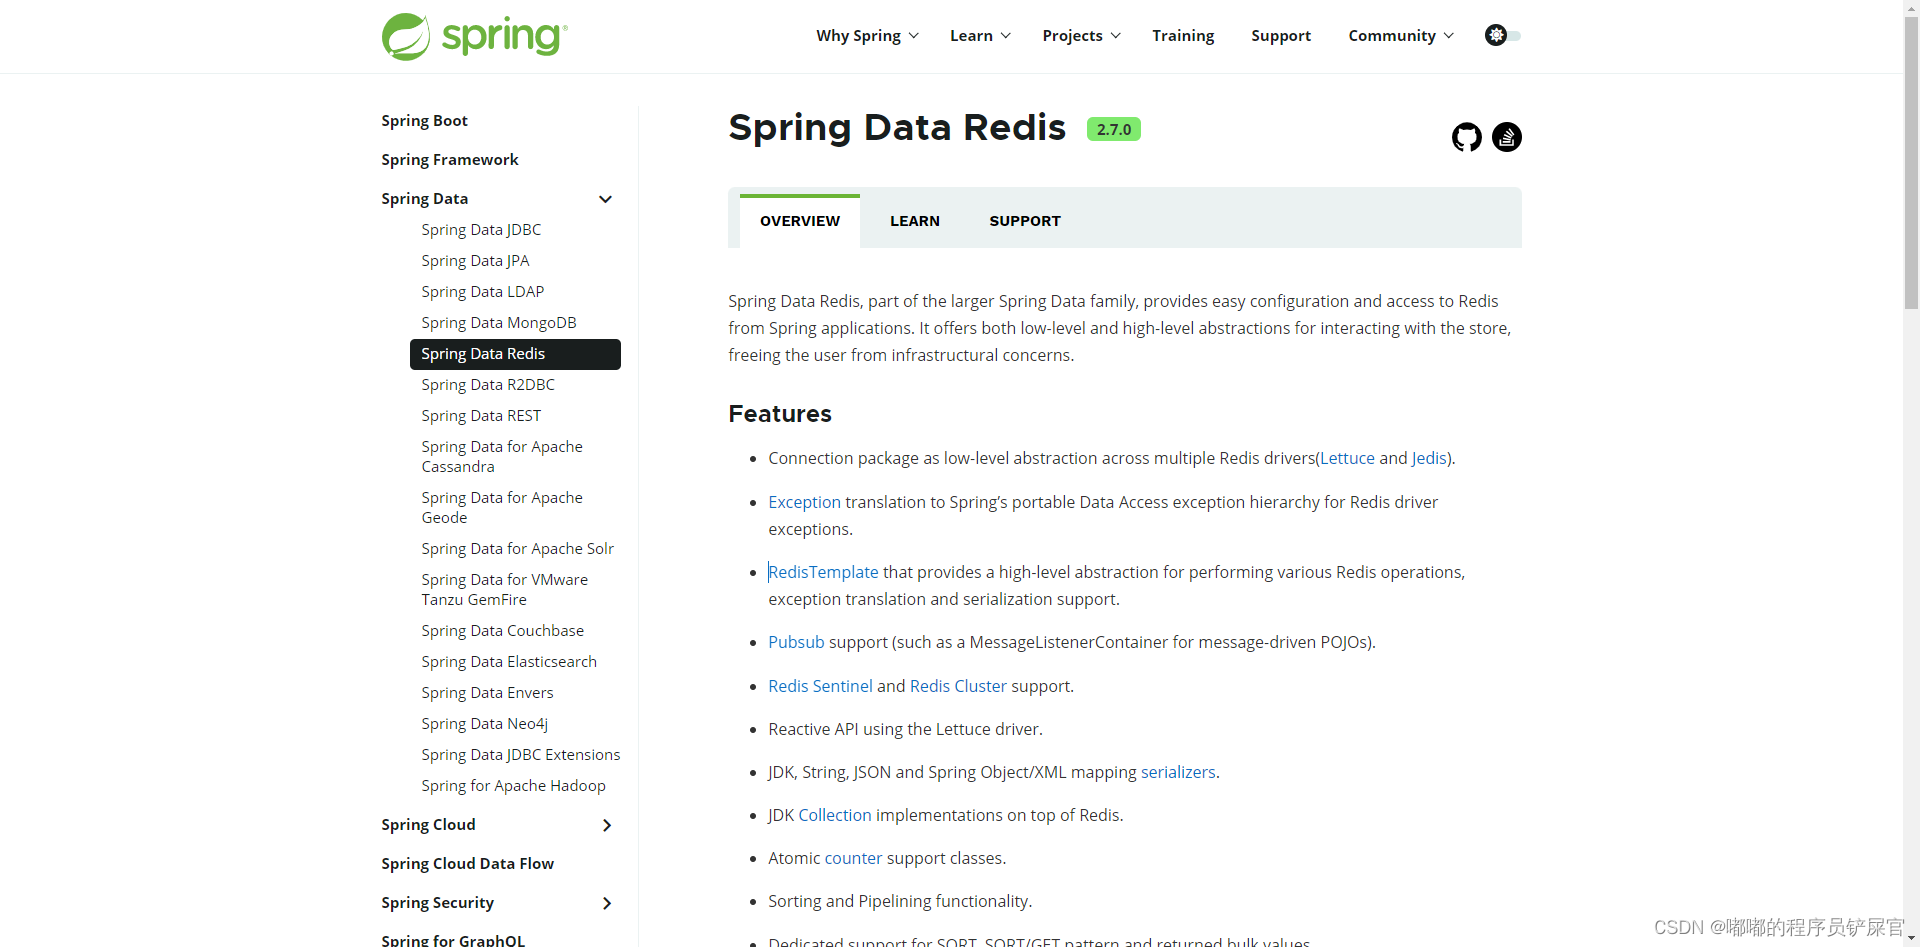
Task: Select Spring Data JPA in the sidebar
Action: click(475, 261)
